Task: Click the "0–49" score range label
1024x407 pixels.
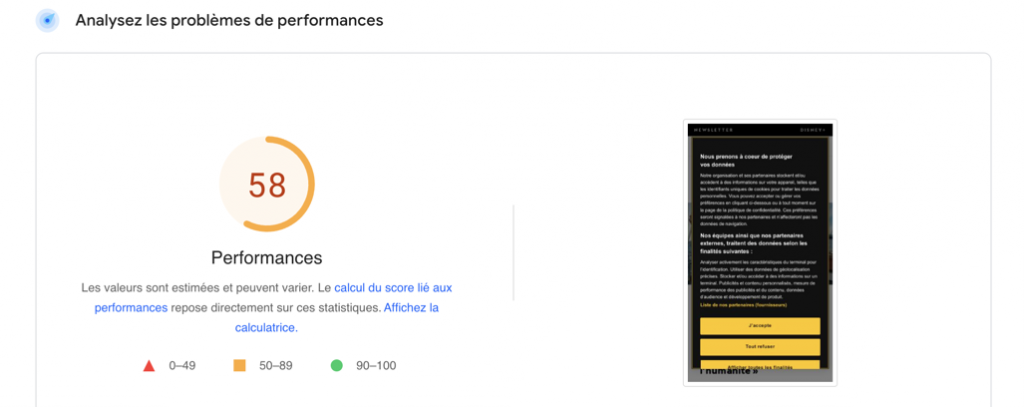Action: click(182, 366)
